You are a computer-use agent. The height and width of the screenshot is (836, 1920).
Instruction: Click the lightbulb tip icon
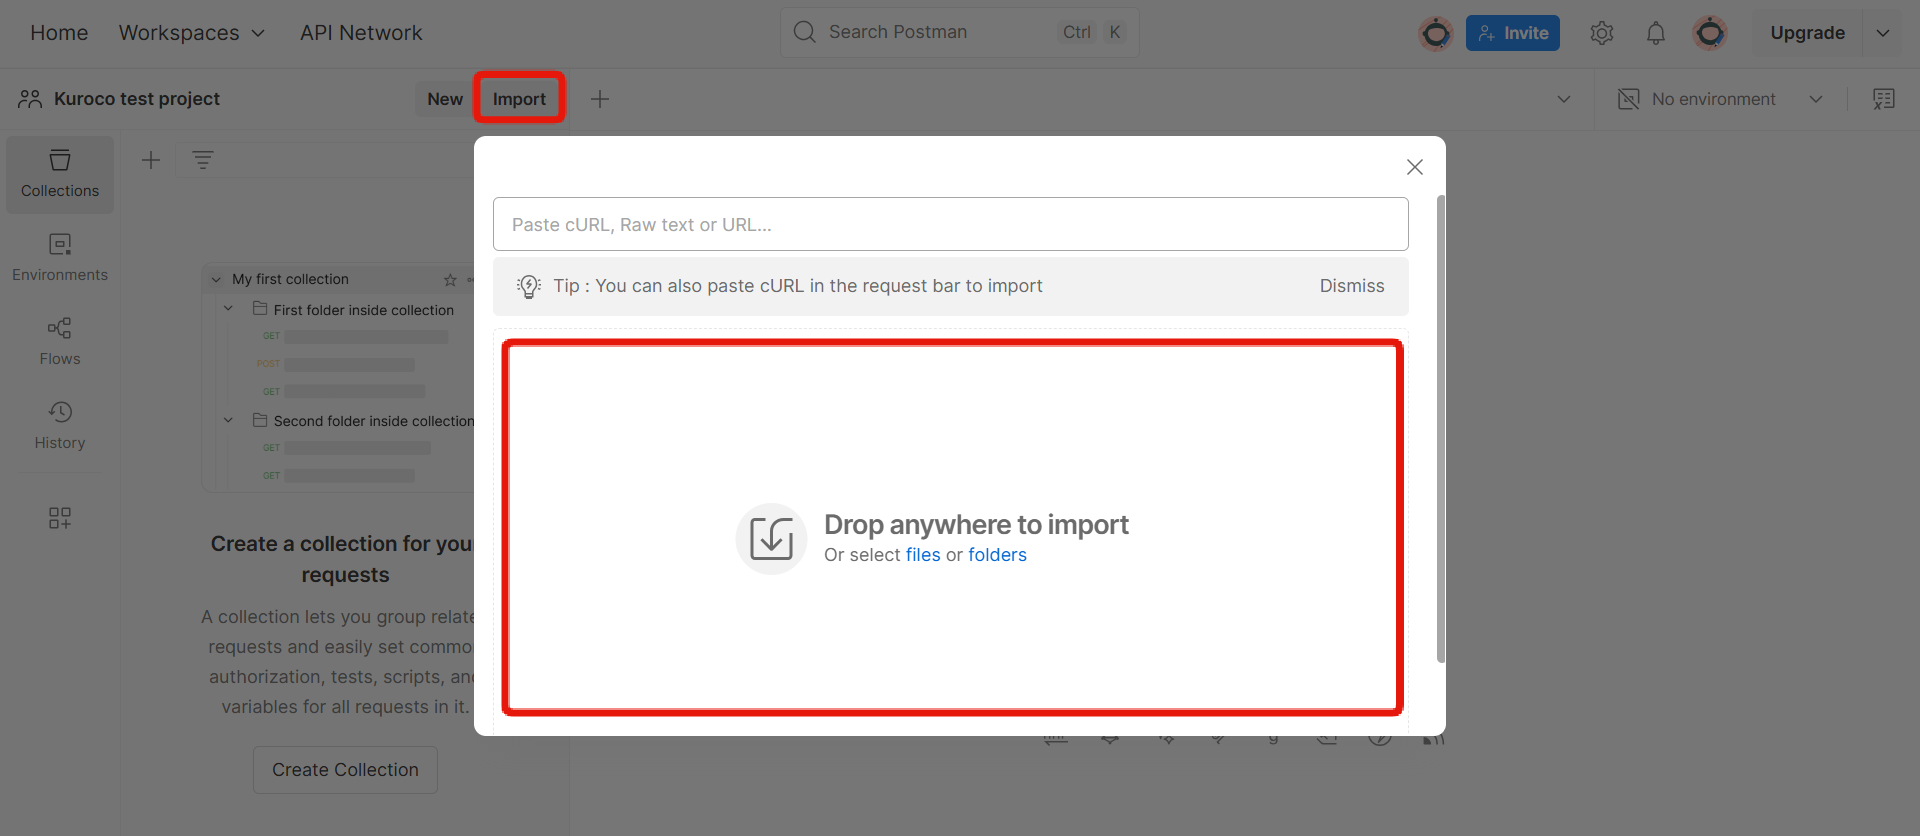click(x=529, y=286)
